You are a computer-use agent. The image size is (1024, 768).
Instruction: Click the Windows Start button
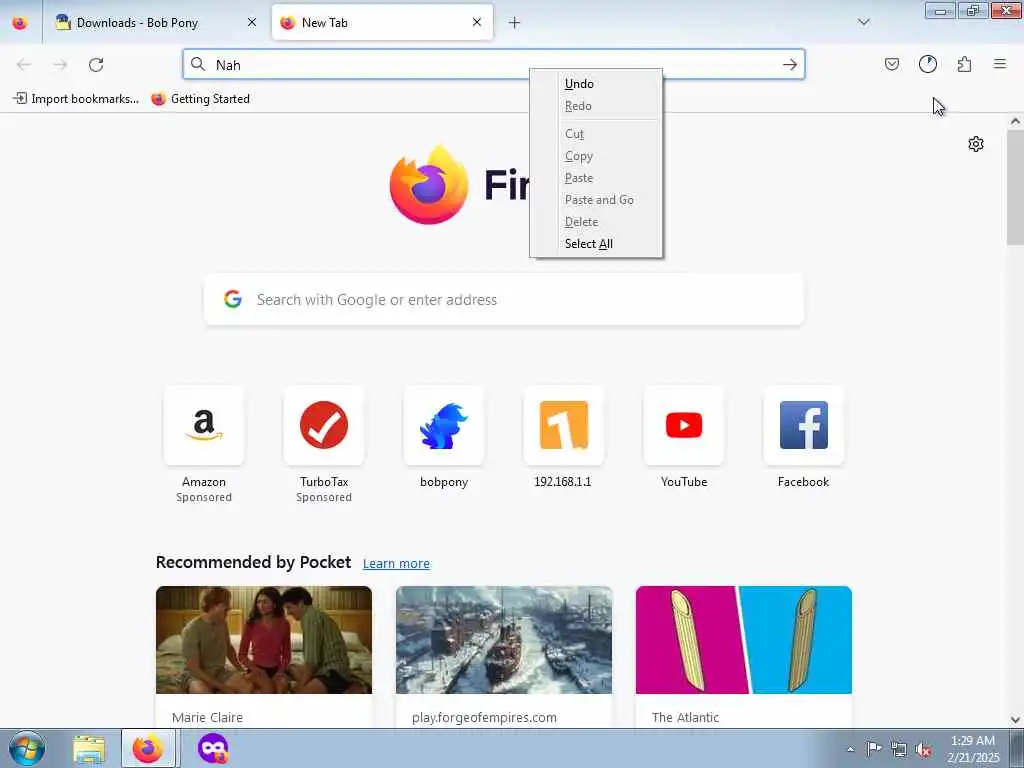pyautogui.click(x=27, y=748)
